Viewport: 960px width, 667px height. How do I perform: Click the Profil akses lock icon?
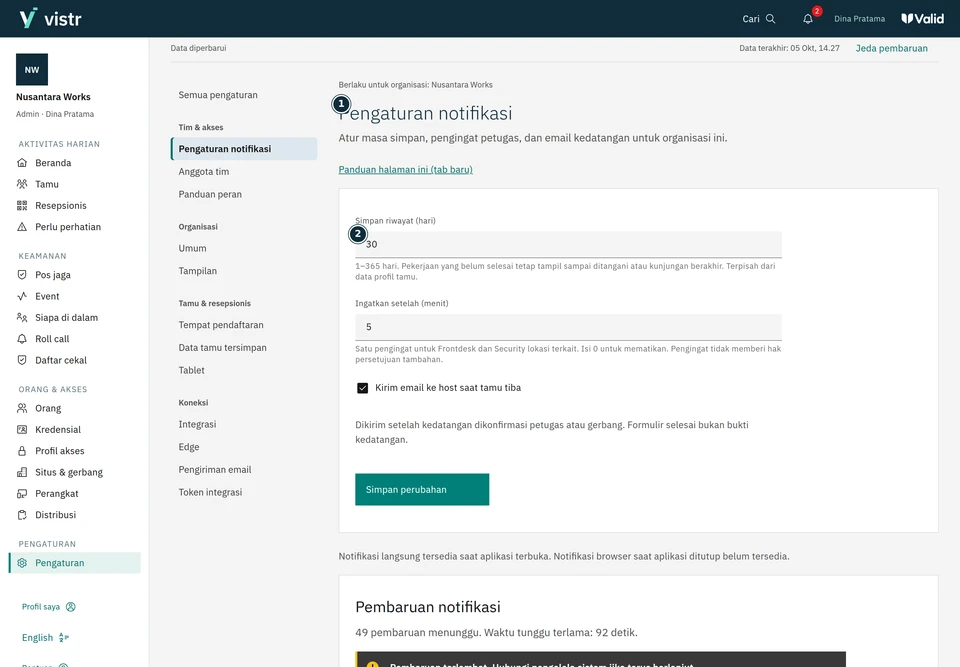point(22,451)
